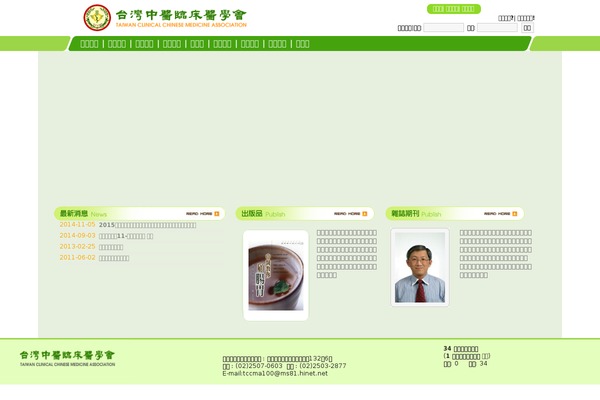Open the soup bowl book cover thumbnail
600x400 pixels.
coord(276,275)
